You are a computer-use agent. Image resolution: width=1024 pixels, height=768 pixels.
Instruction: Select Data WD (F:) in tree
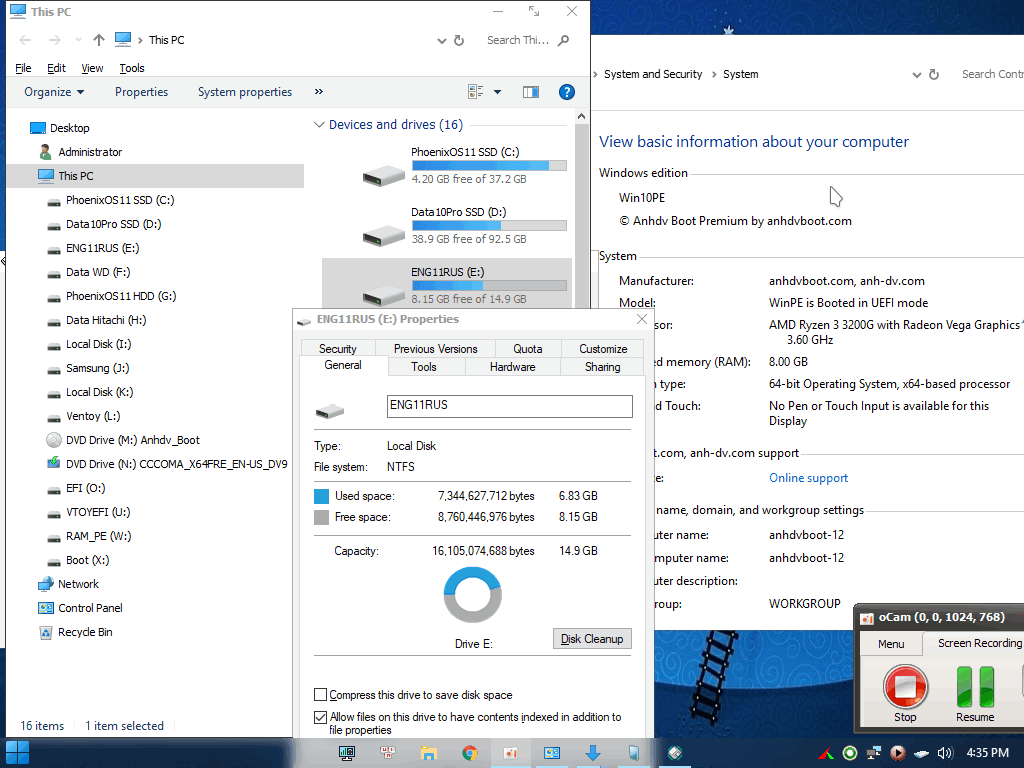coord(98,272)
